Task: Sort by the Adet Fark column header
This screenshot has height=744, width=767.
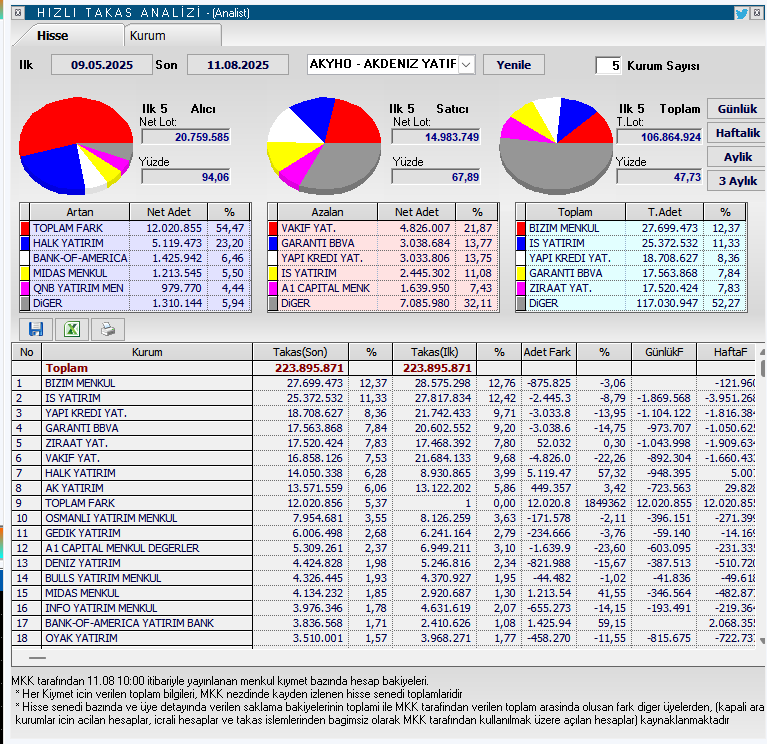Action: pos(547,352)
